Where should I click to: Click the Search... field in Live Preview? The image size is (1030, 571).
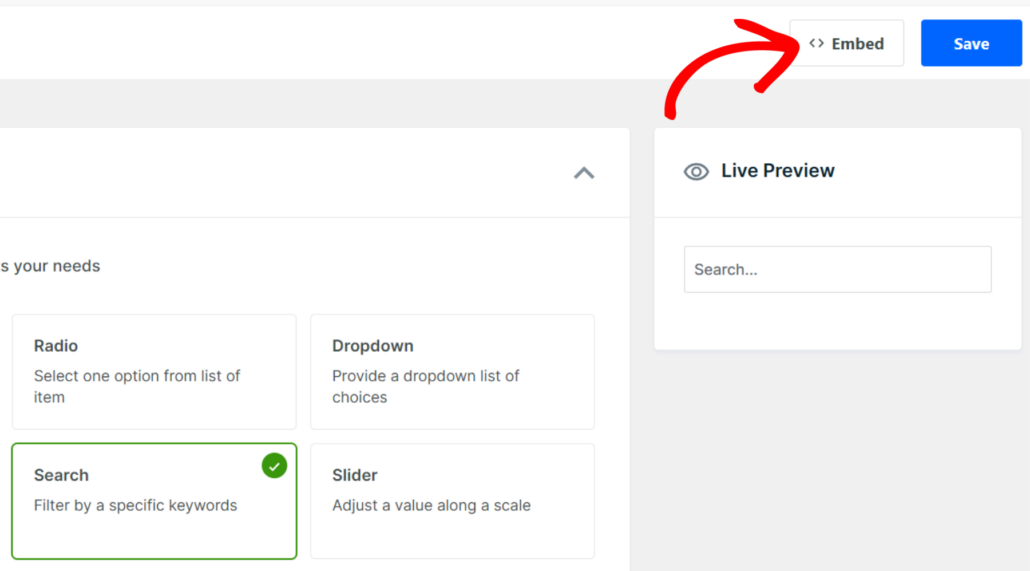[837, 270]
